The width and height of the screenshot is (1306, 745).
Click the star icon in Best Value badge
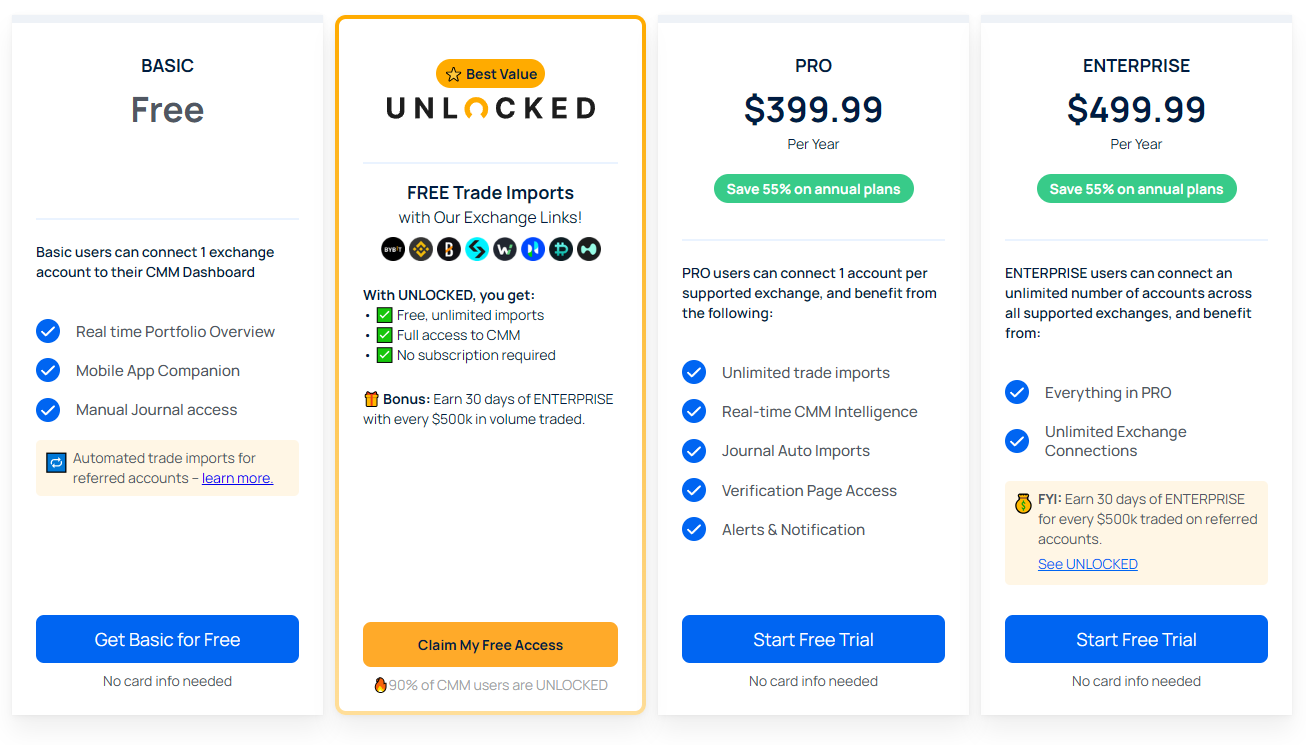point(453,74)
